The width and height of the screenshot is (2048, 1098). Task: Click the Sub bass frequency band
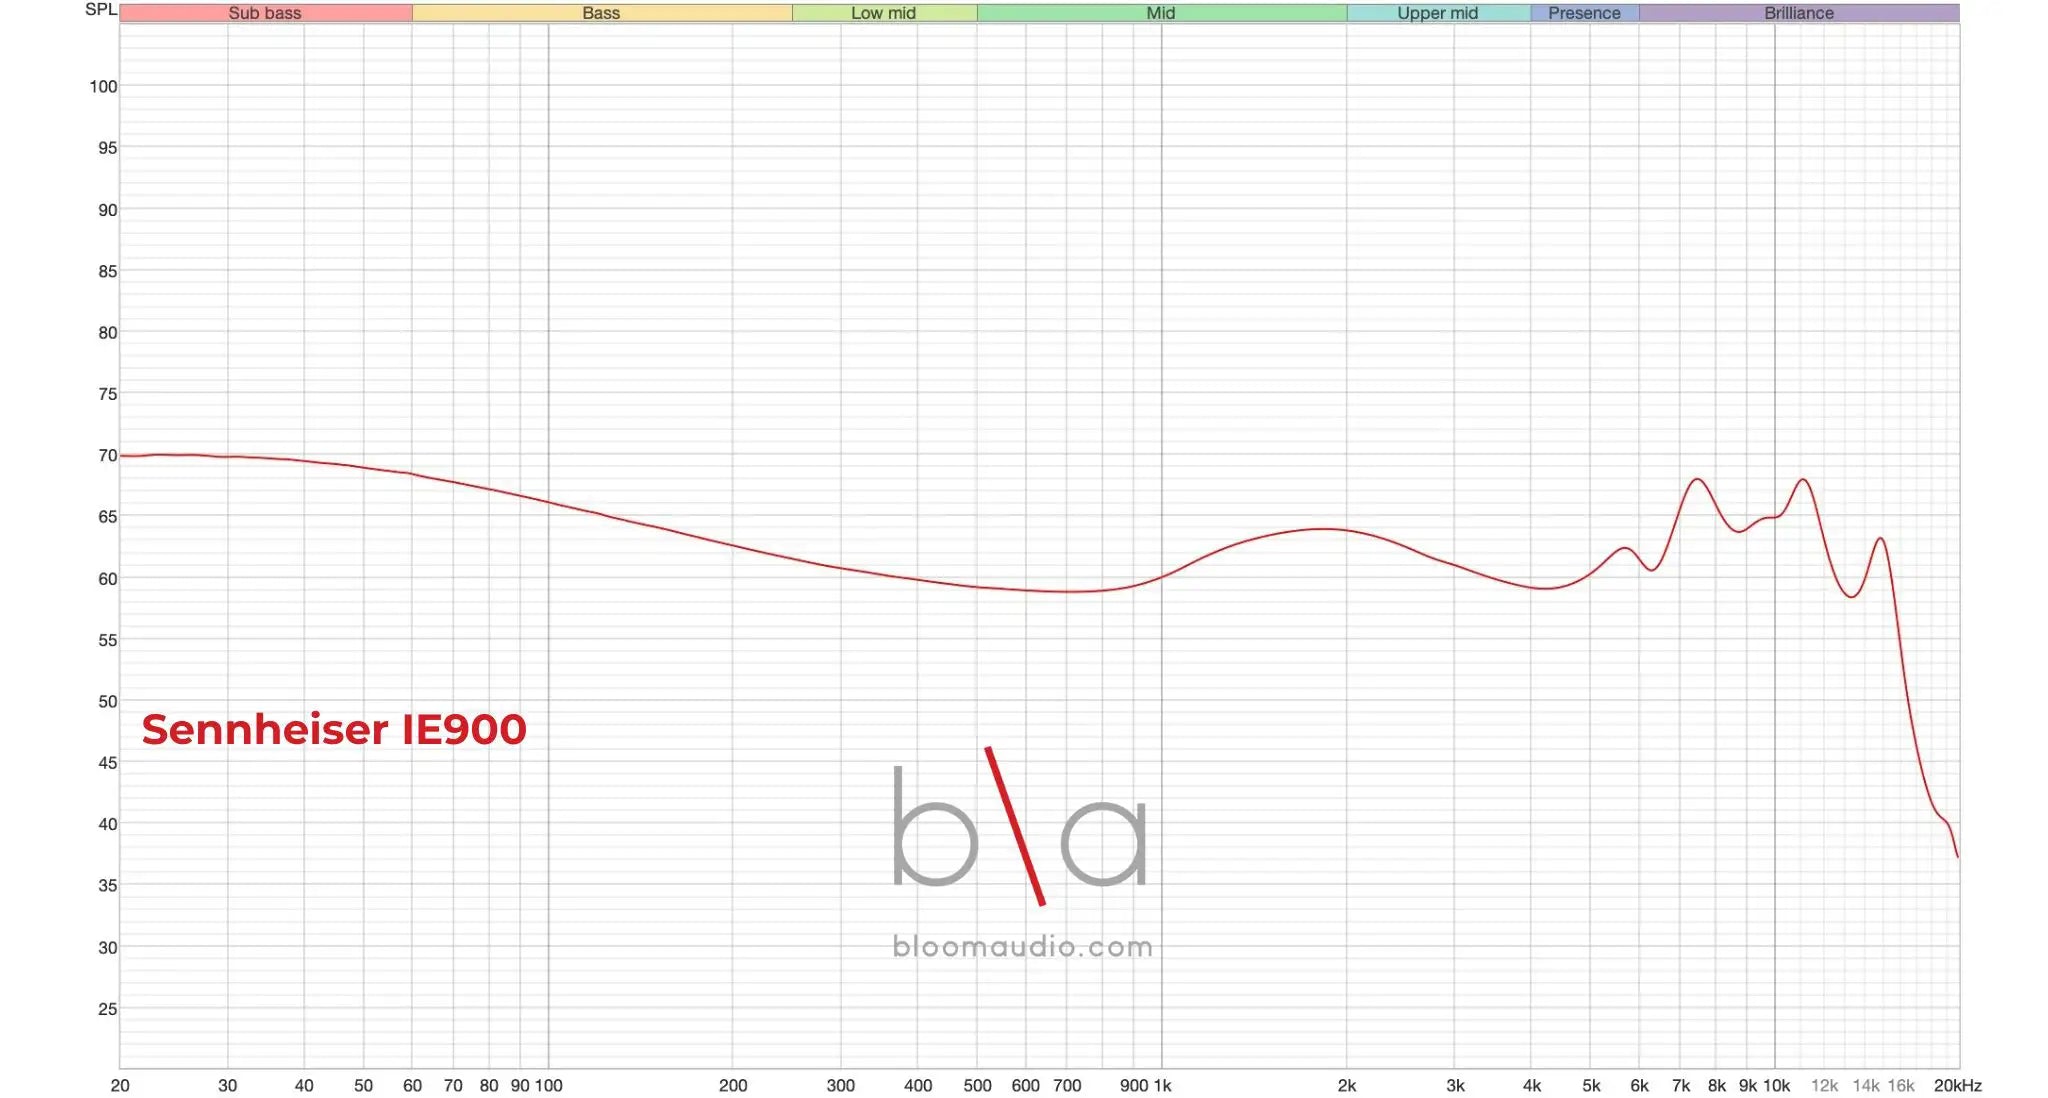[x=265, y=13]
